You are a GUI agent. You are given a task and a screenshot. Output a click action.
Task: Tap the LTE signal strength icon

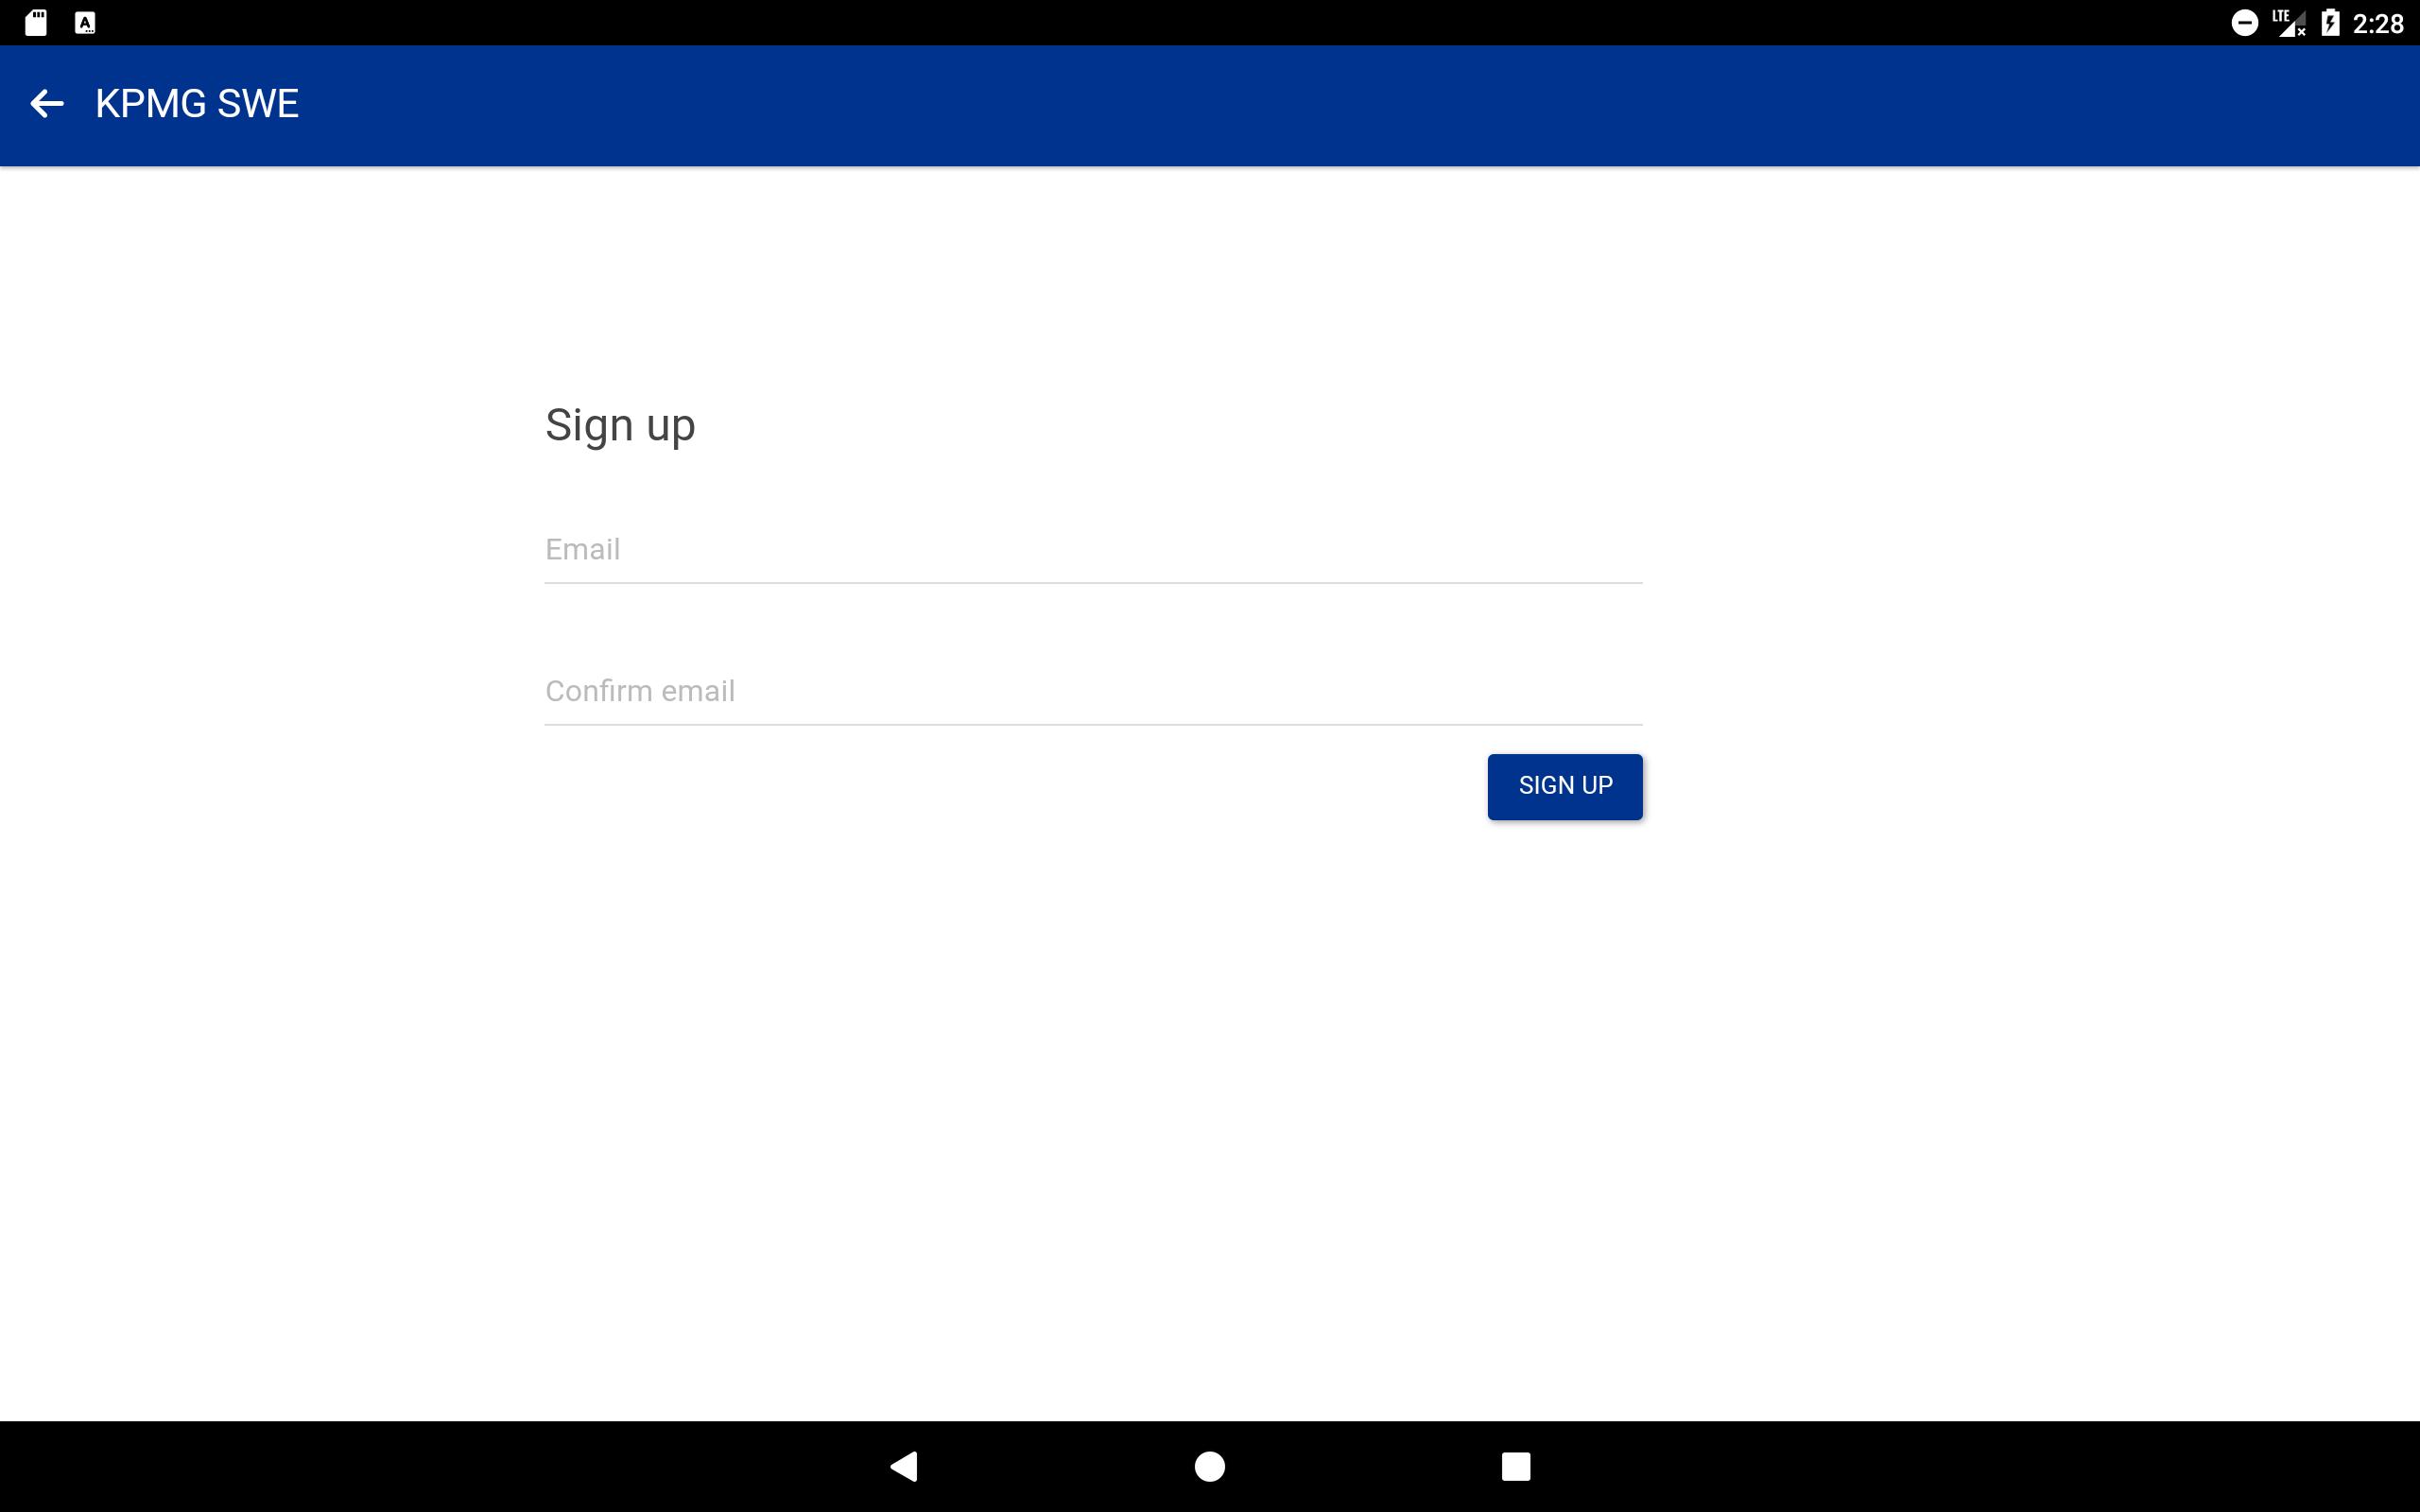point(2289,23)
